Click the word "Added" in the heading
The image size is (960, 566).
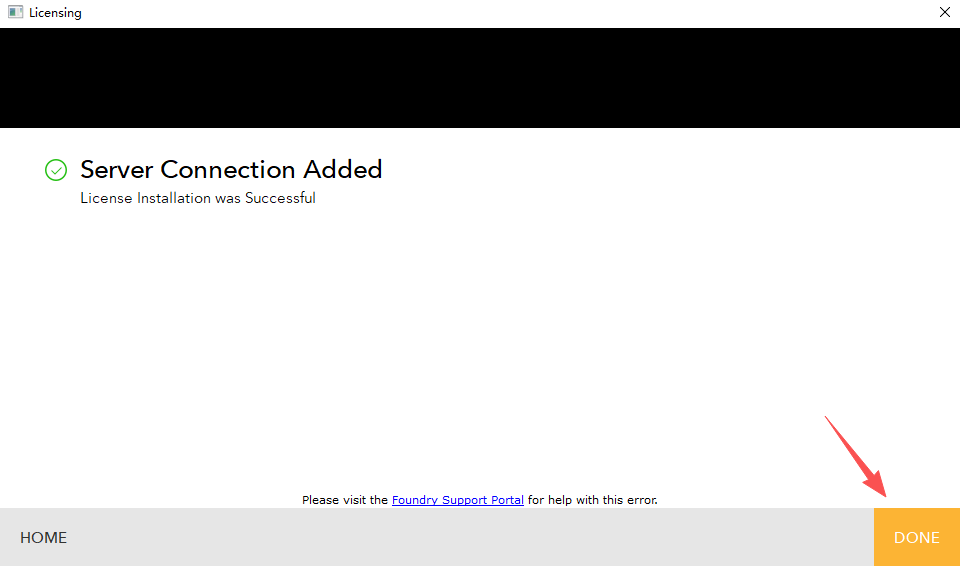click(343, 170)
